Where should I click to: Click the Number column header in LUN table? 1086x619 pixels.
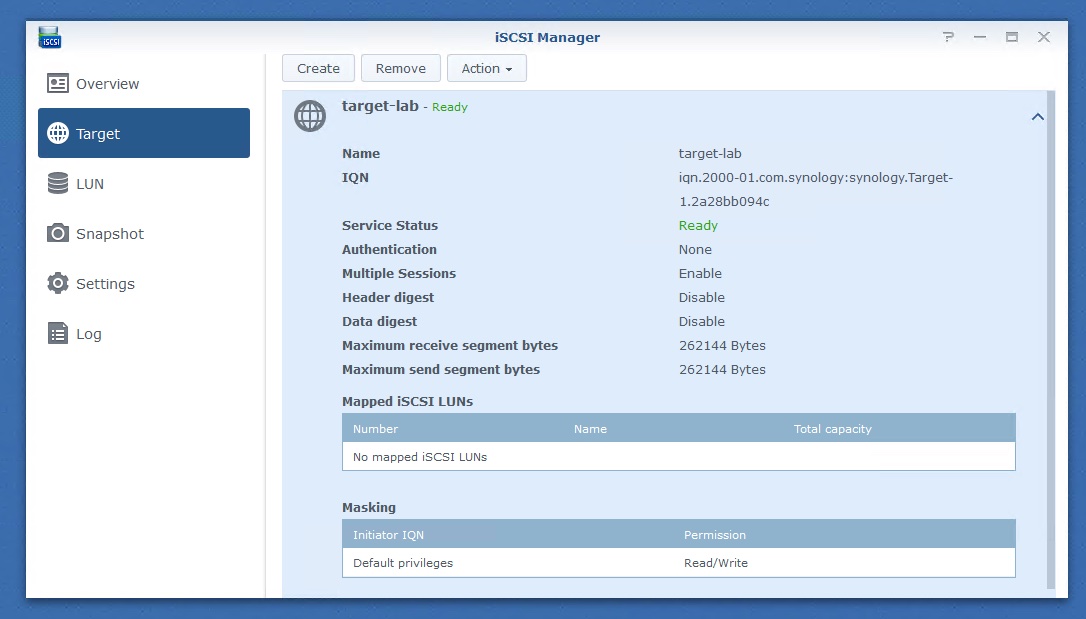coord(376,429)
